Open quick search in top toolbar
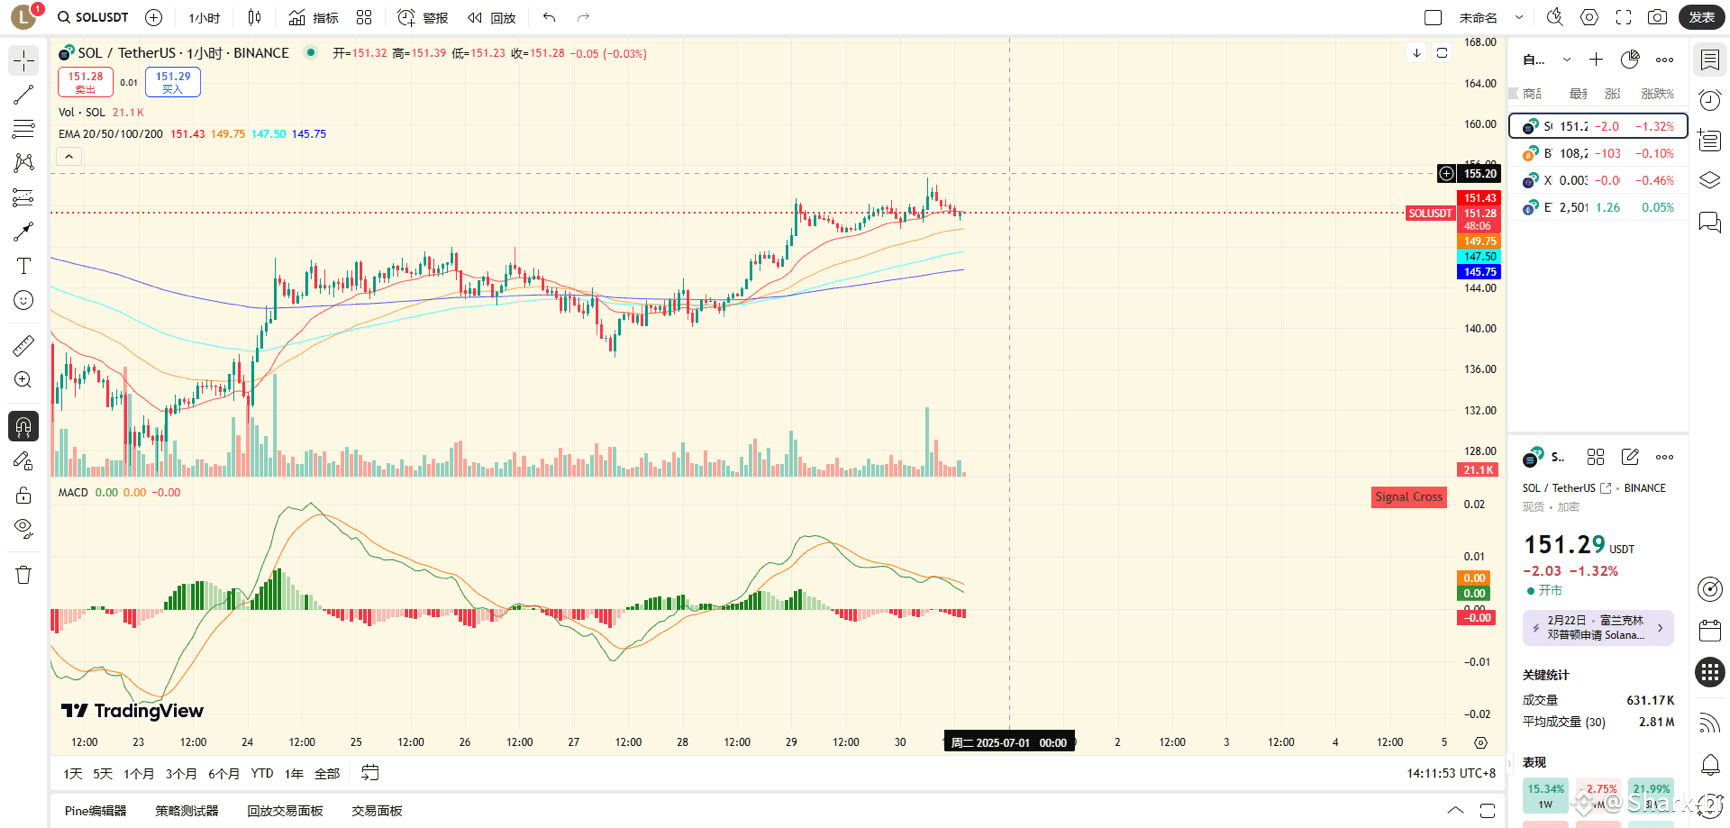 click(x=1555, y=17)
